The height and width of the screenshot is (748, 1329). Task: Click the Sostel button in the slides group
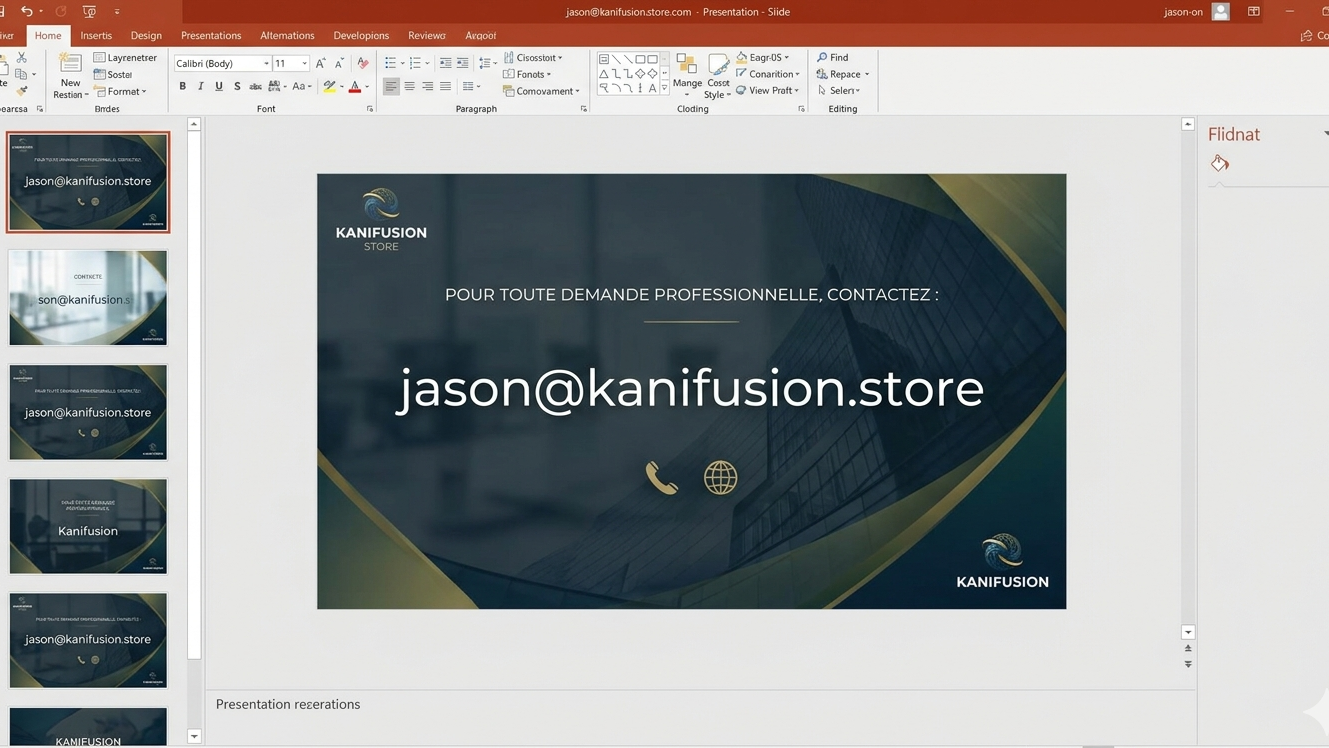coord(113,75)
